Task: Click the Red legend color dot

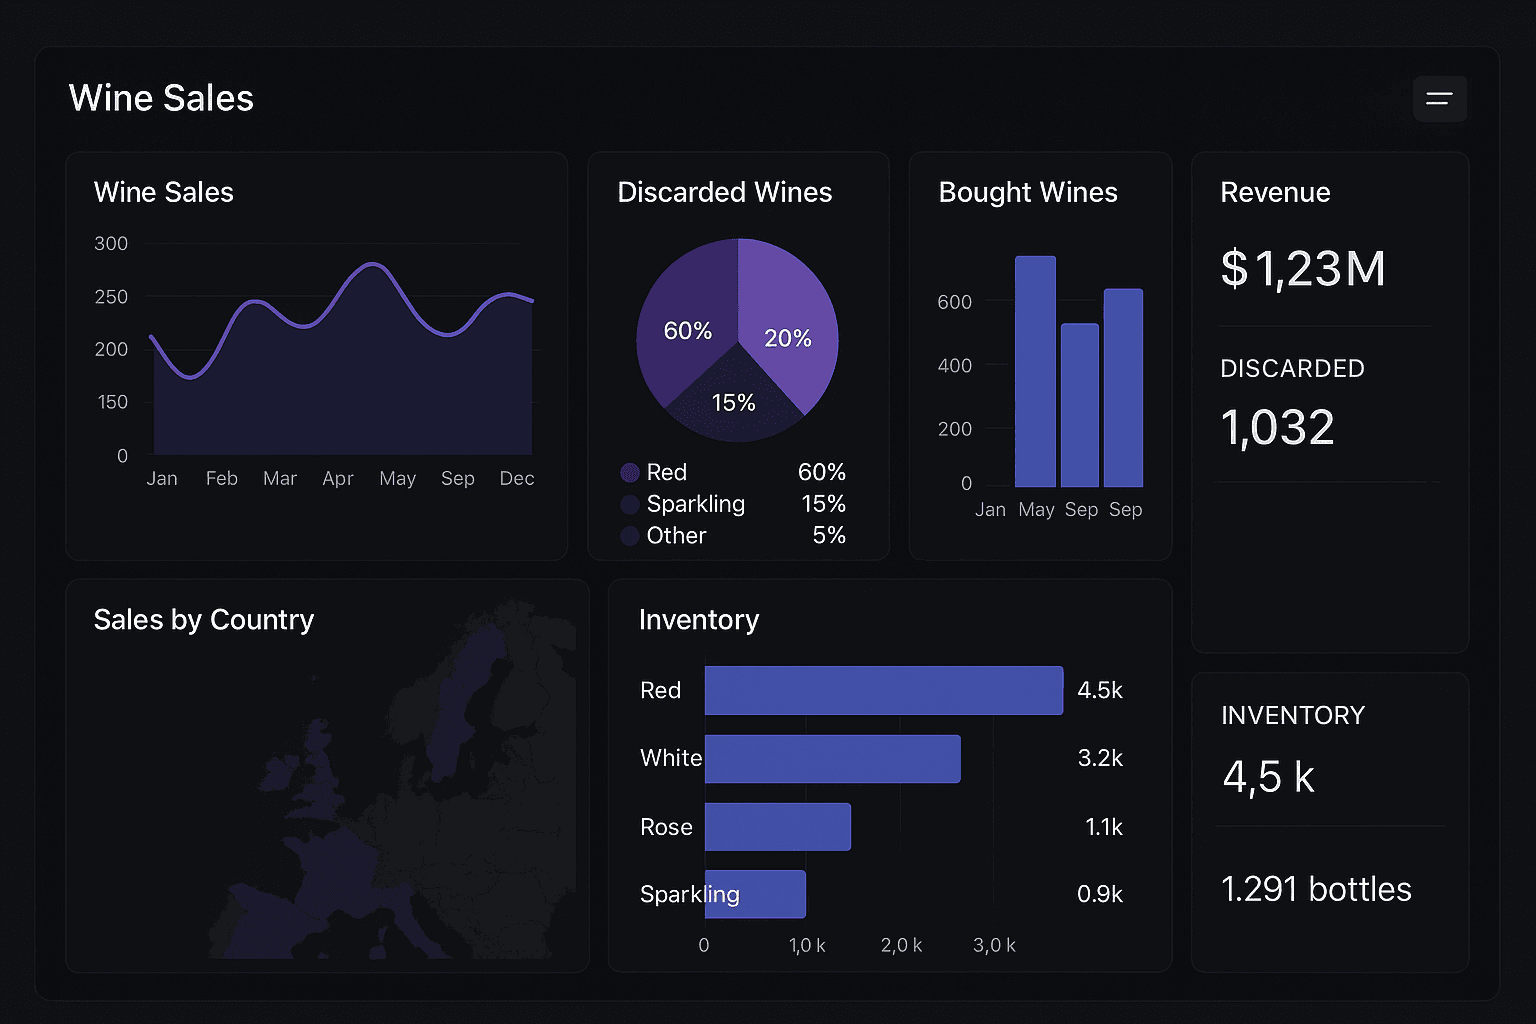Action: (x=630, y=473)
